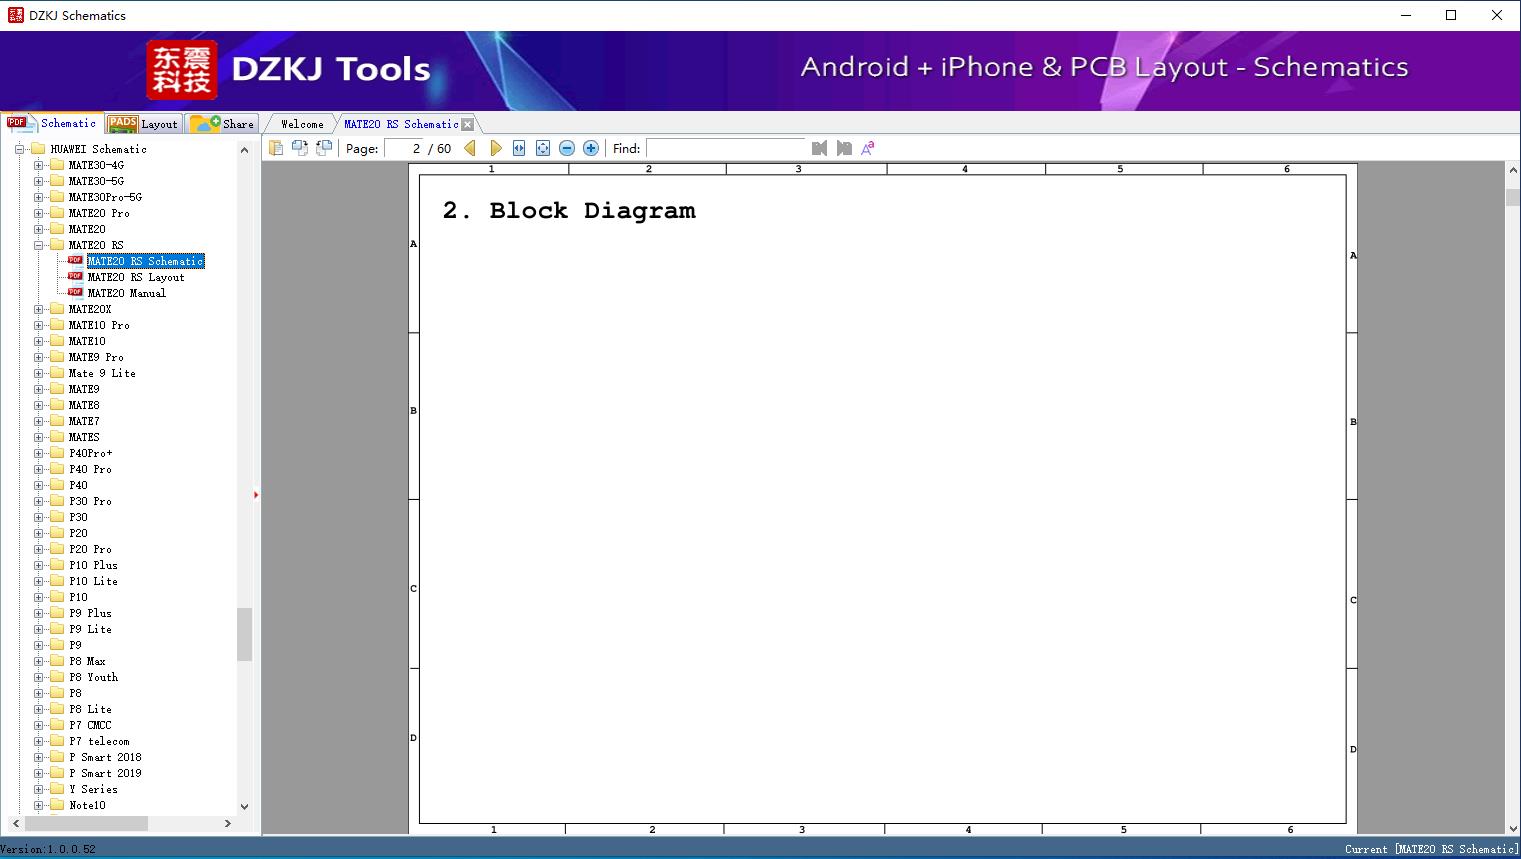
Task: Expand the MATE20X folder
Action: (38, 309)
